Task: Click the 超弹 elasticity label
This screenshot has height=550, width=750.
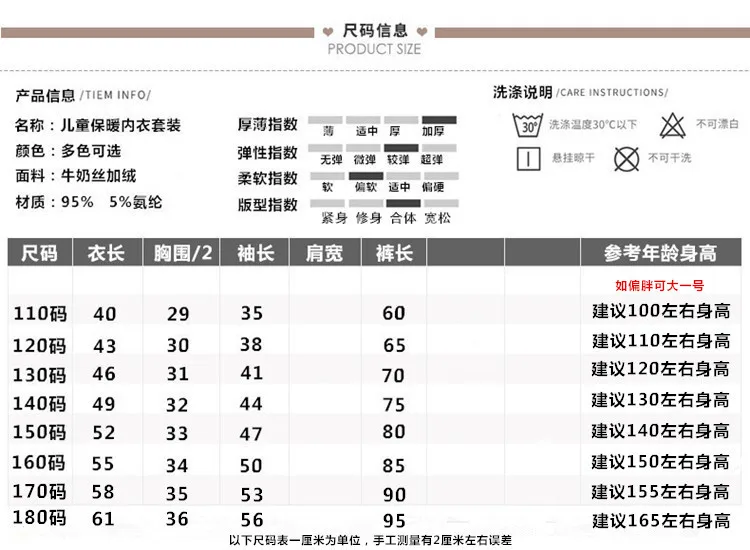Action: 432,159
